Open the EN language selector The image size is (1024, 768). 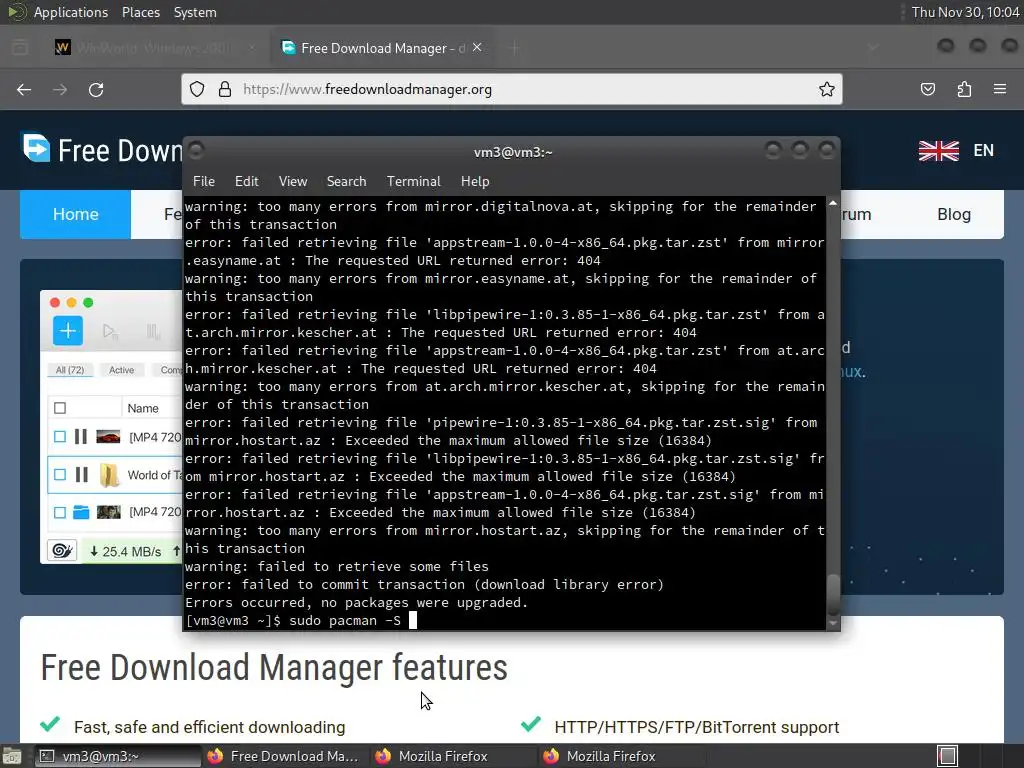point(984,150)
